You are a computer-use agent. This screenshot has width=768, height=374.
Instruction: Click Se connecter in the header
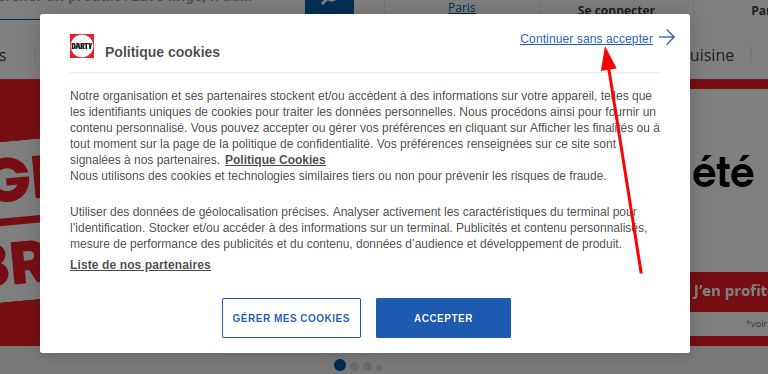(x=616, y=10)
